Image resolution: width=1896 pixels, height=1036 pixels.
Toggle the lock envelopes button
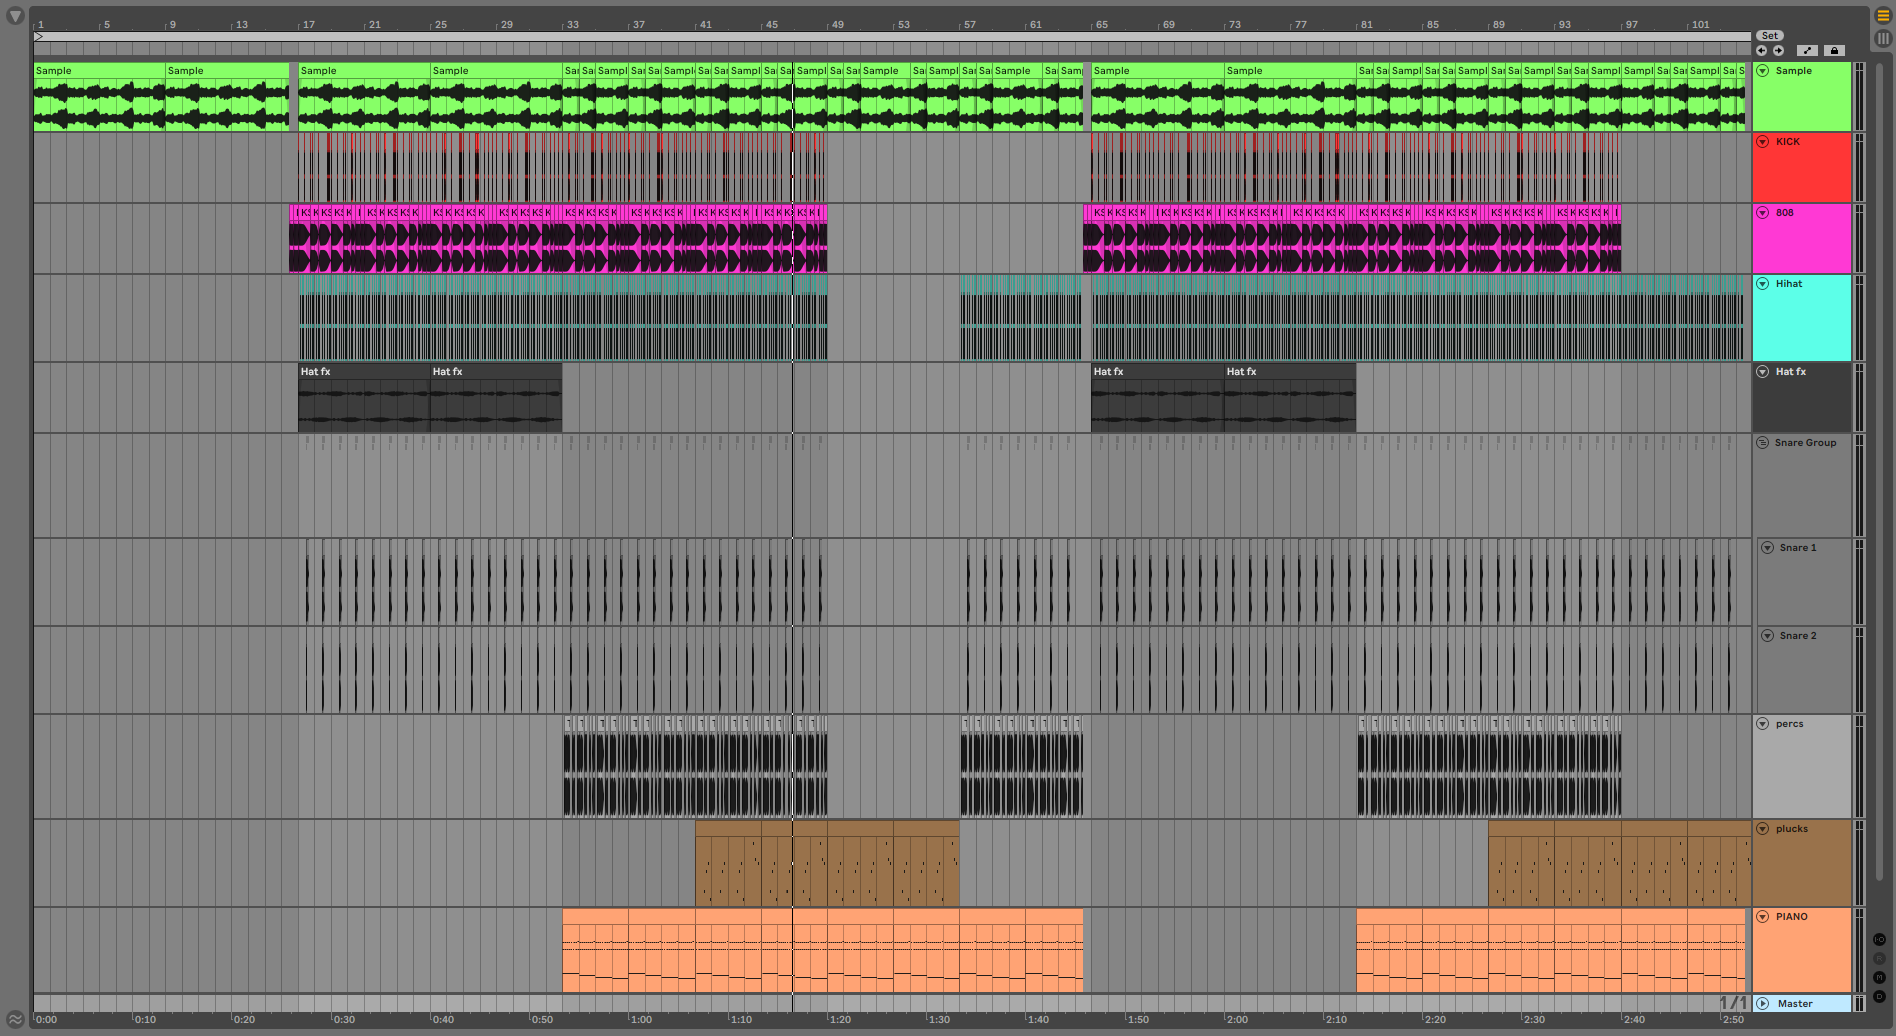[x=1833, y=50]
